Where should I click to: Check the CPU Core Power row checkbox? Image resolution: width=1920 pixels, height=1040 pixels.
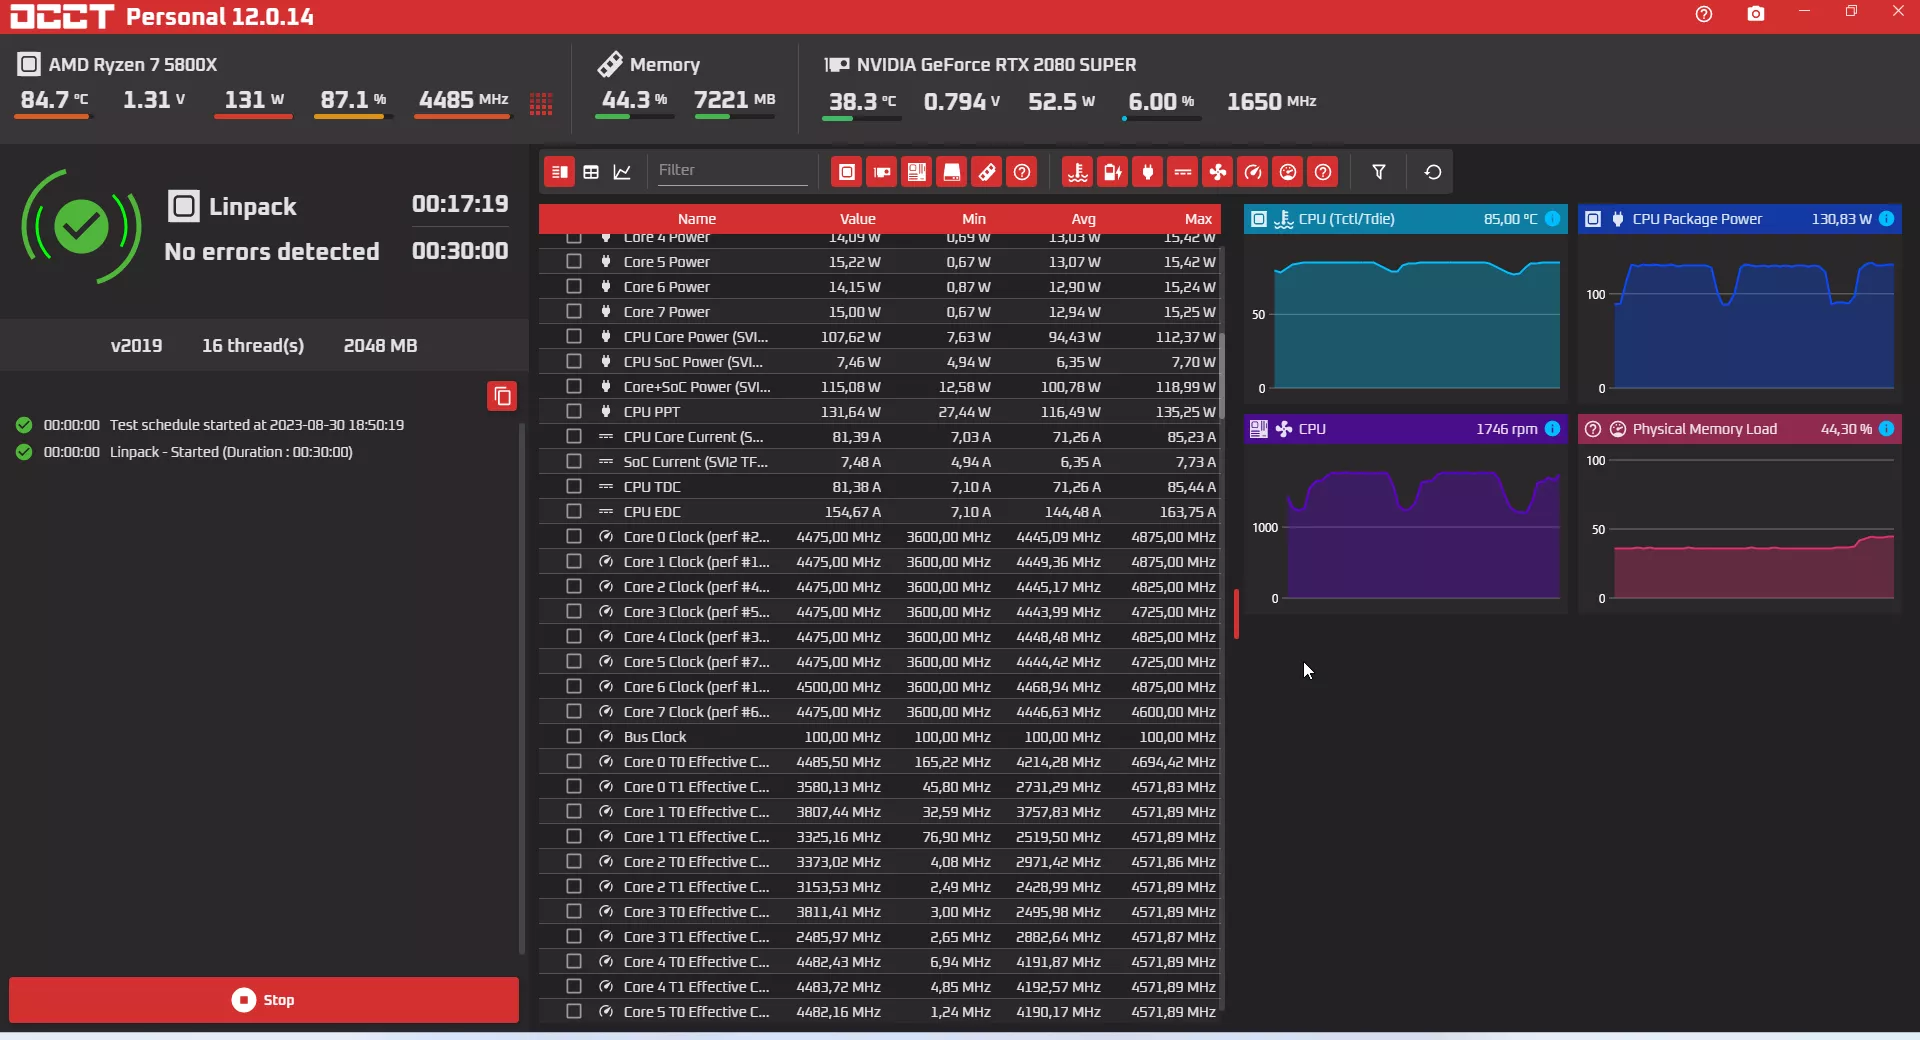coord(574,336)
